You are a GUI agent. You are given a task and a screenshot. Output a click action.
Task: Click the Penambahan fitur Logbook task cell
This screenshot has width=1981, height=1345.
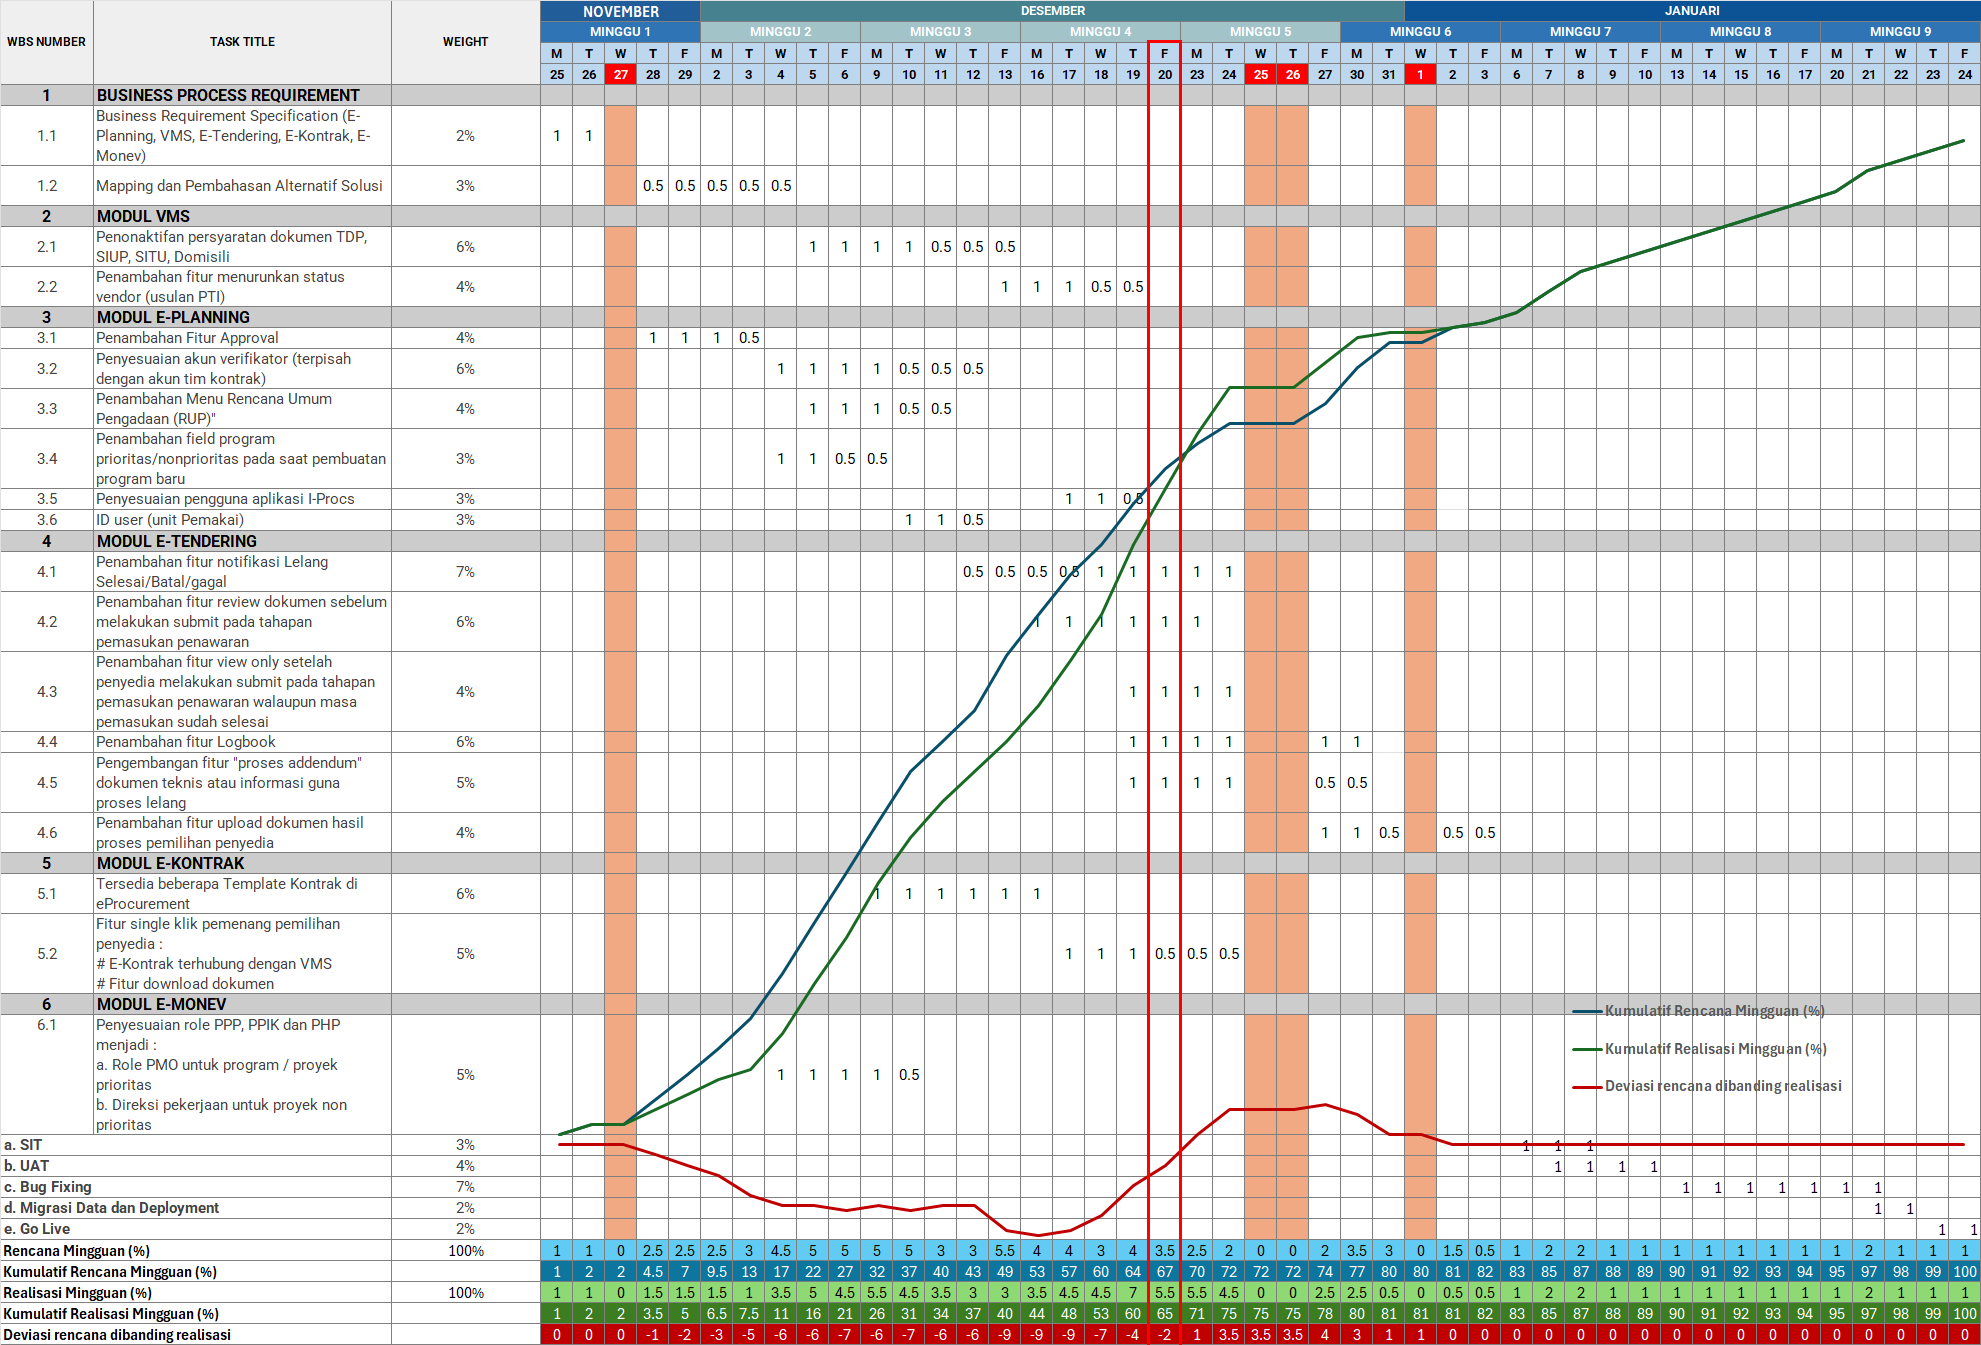point(186,742)
